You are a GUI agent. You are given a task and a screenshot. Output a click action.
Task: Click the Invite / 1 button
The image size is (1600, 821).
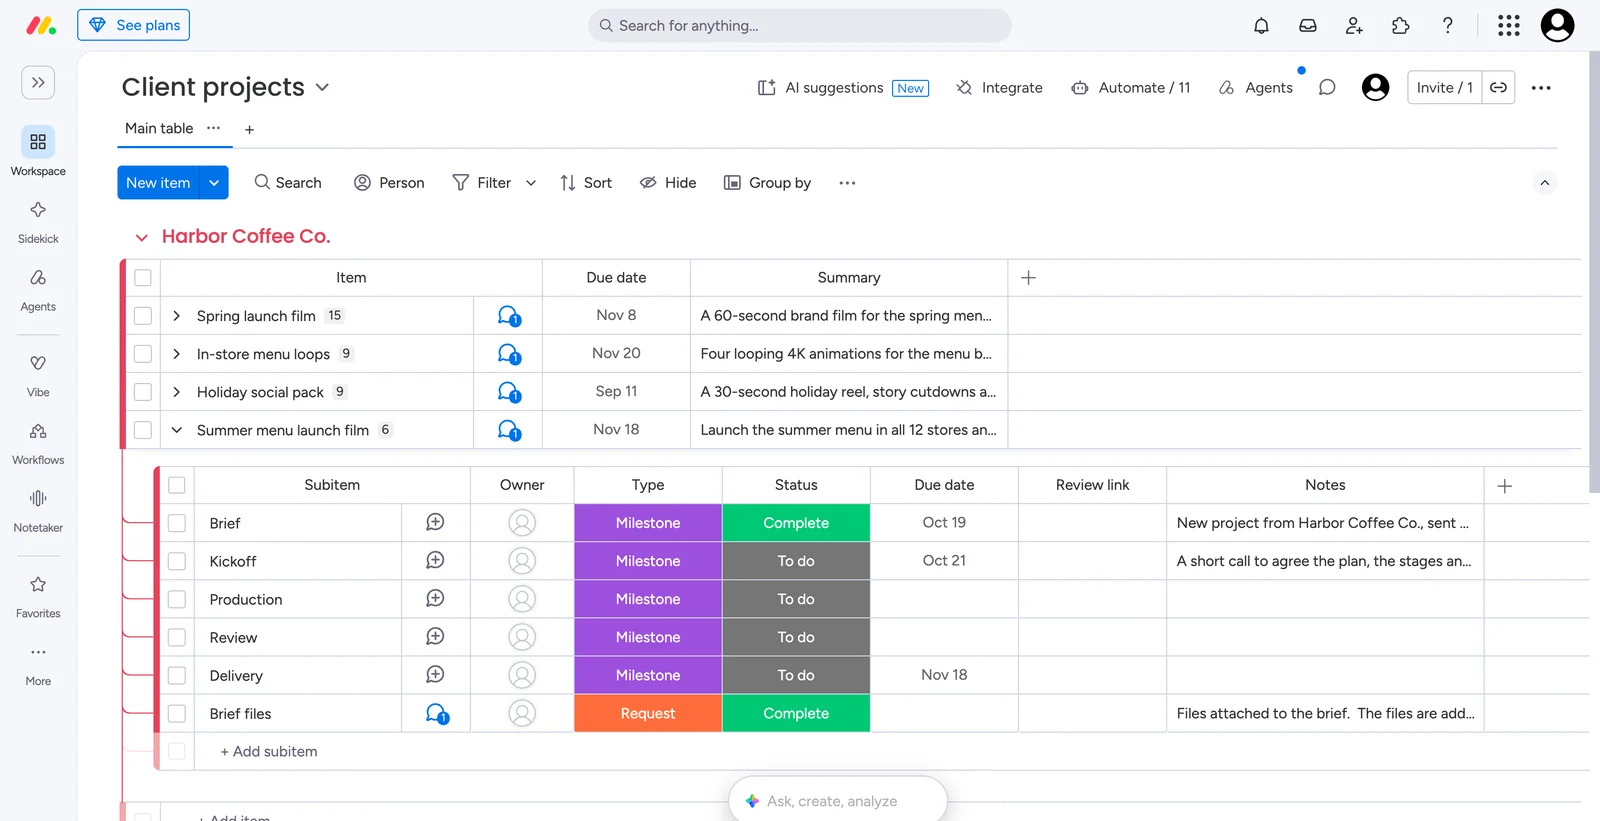[x=1444, y=88]
